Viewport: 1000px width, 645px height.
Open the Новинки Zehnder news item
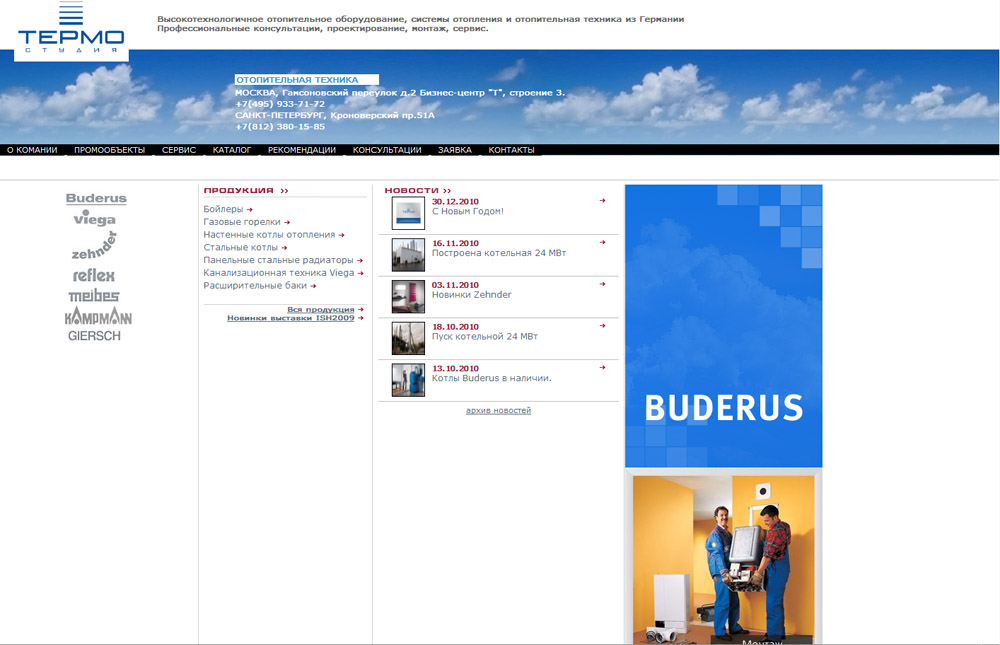point(471,295)
